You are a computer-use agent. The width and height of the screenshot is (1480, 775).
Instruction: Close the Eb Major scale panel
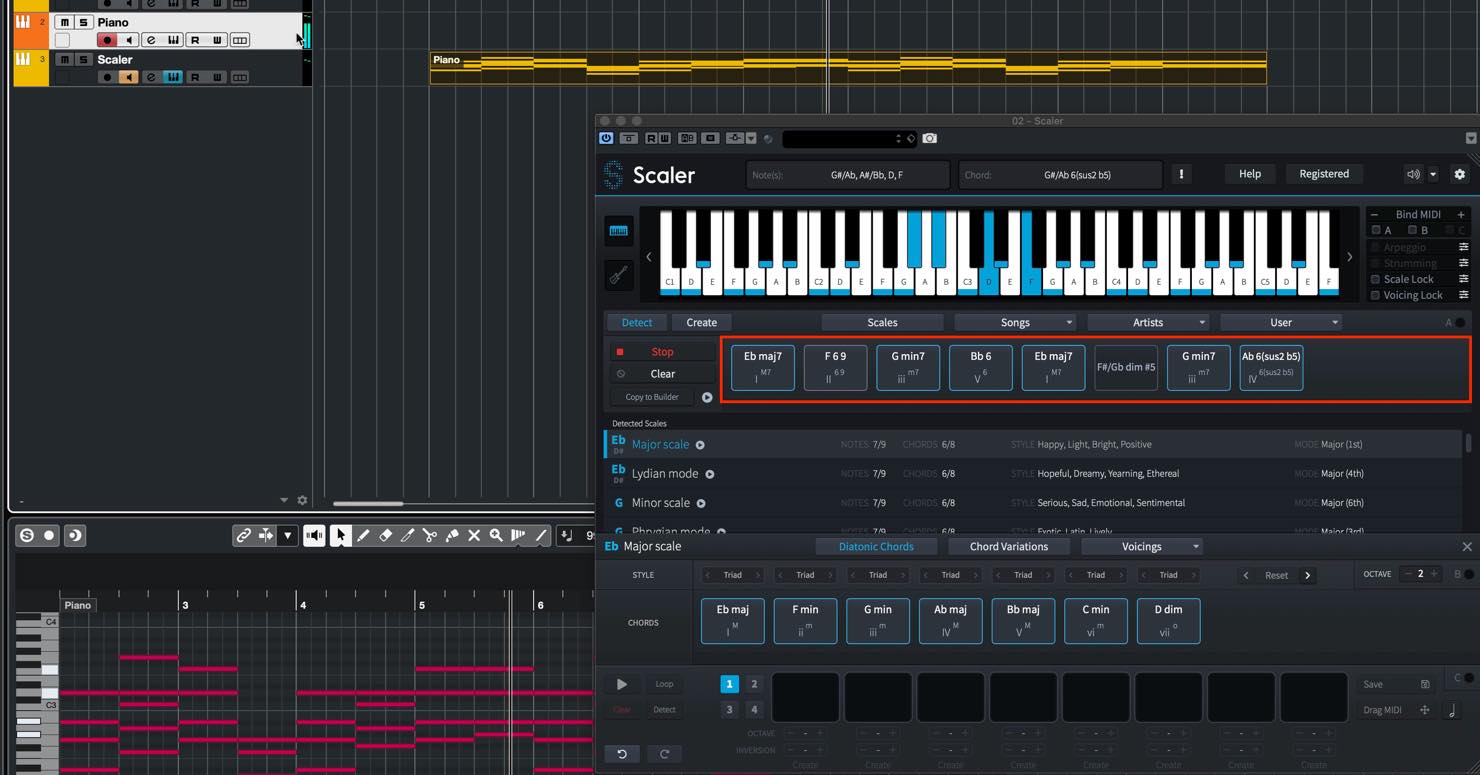pos(1467,547)
